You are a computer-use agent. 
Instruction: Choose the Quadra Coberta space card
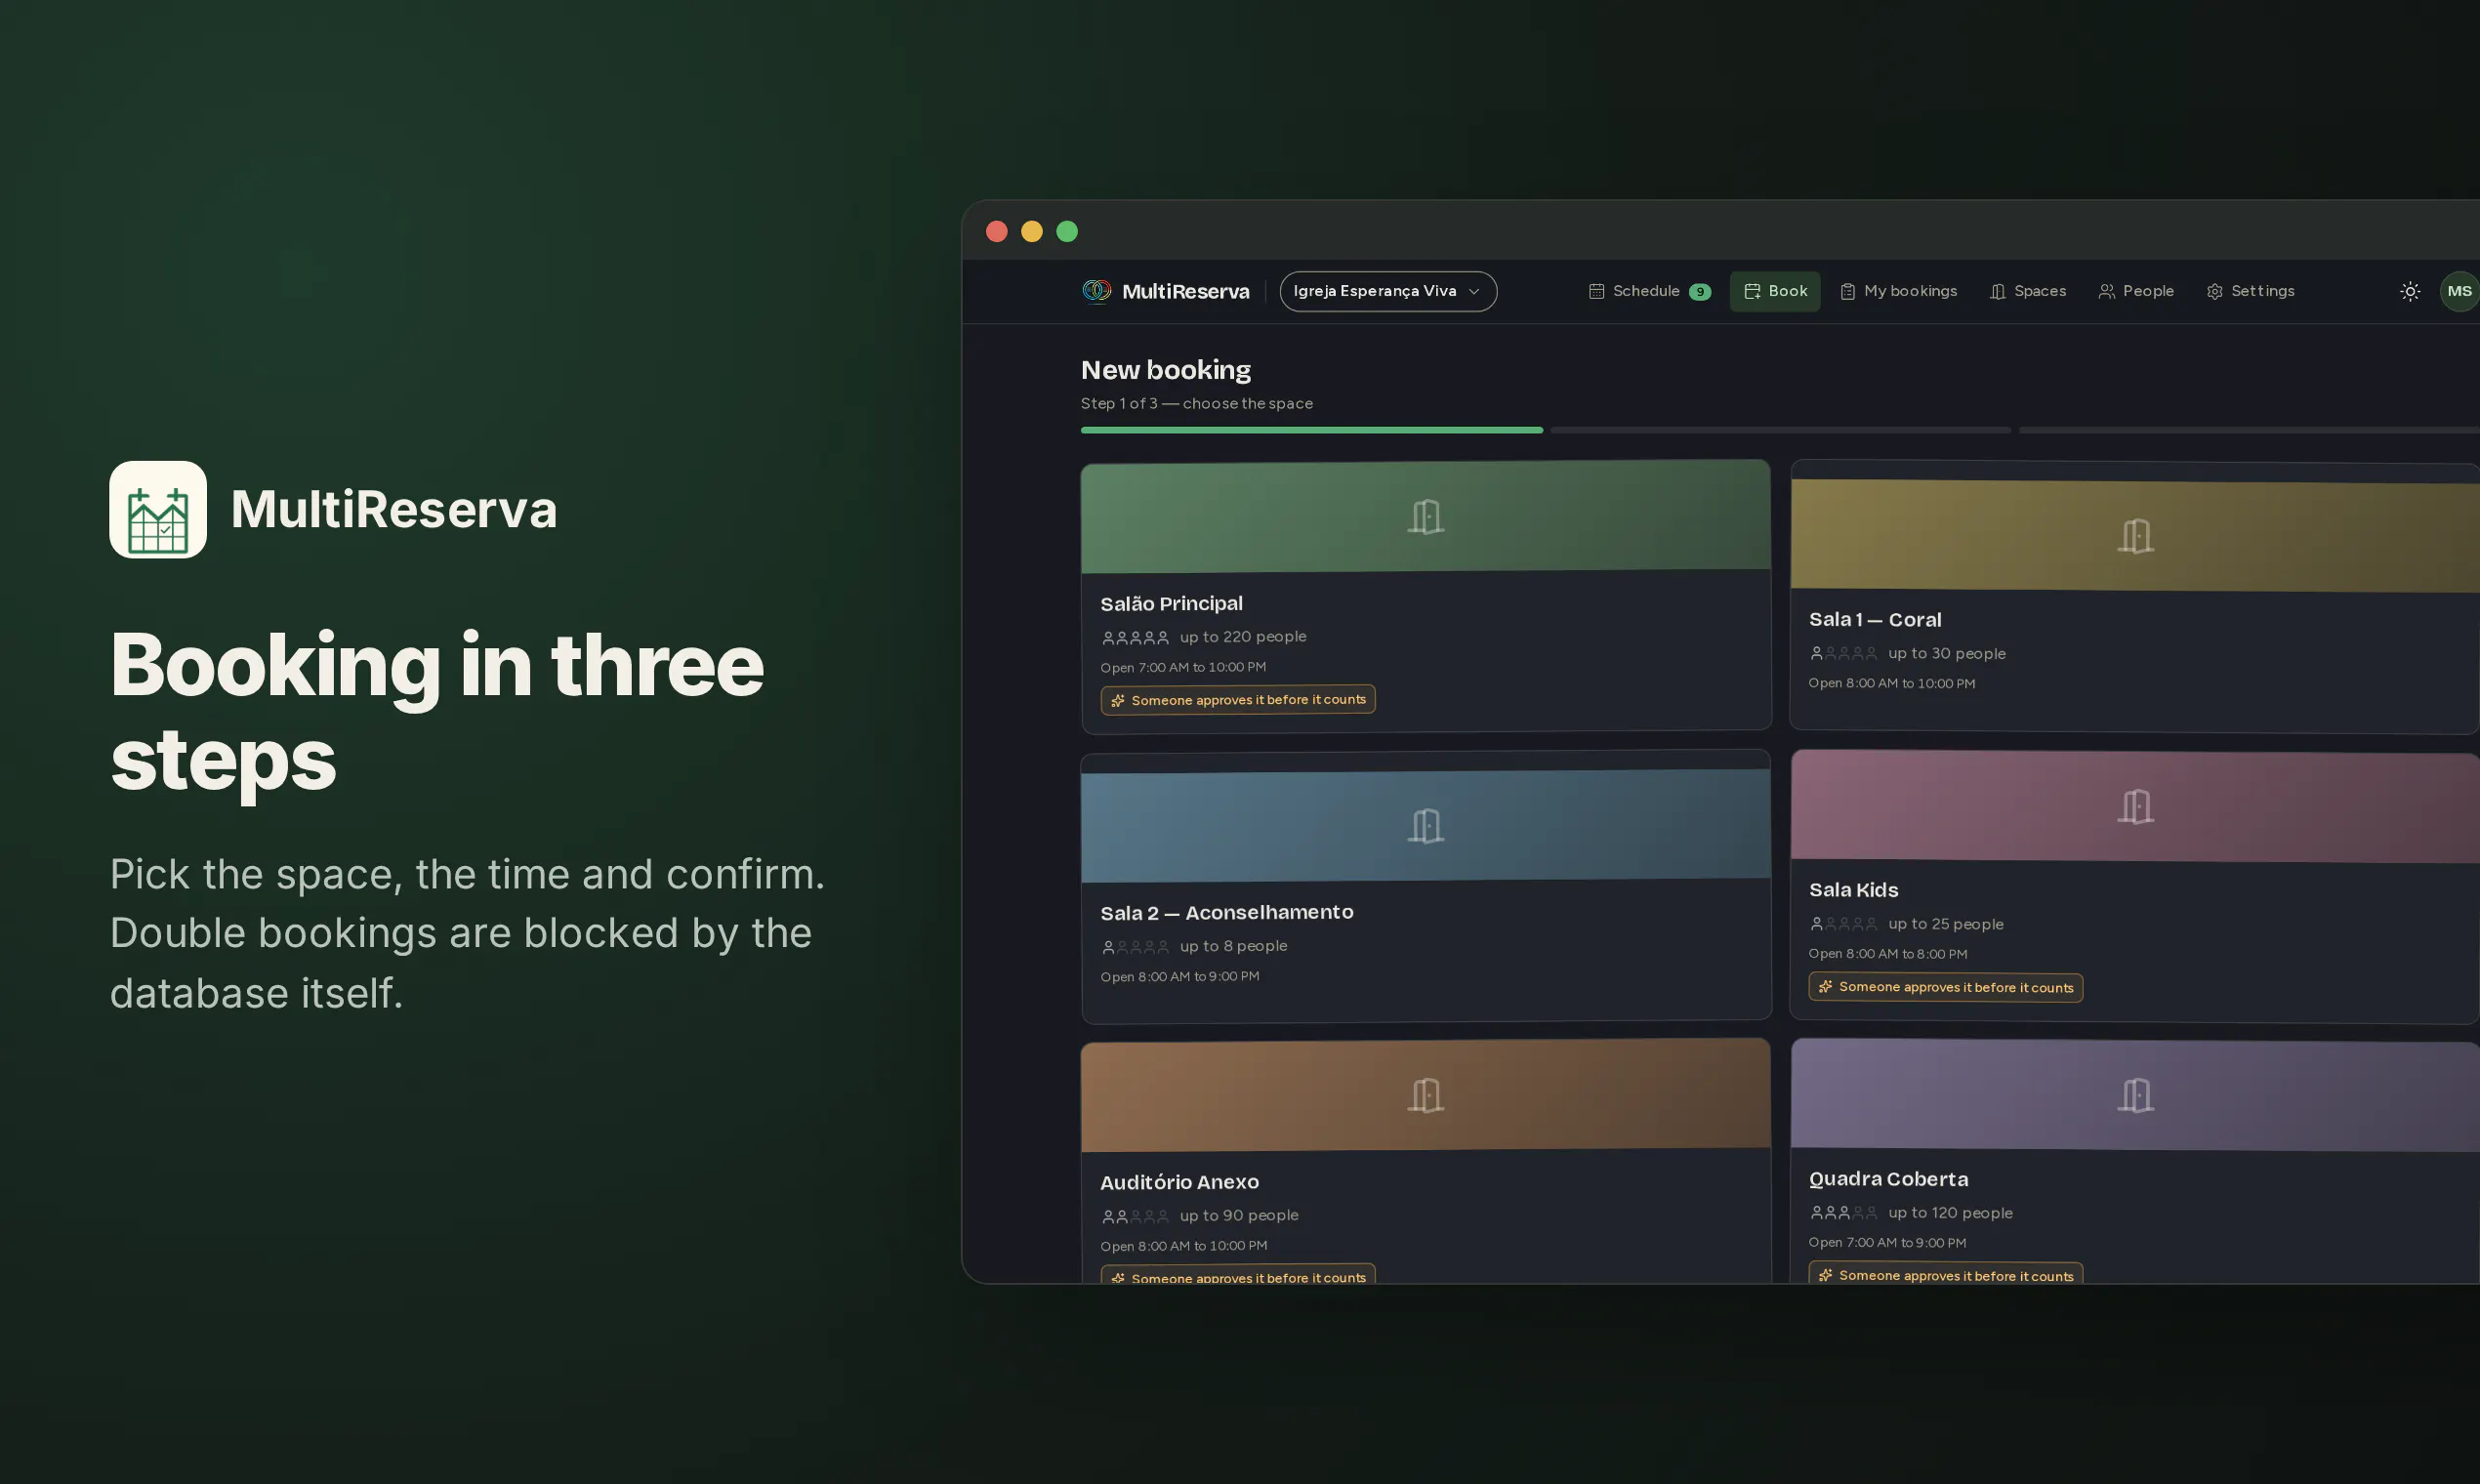point(2134,1160)
